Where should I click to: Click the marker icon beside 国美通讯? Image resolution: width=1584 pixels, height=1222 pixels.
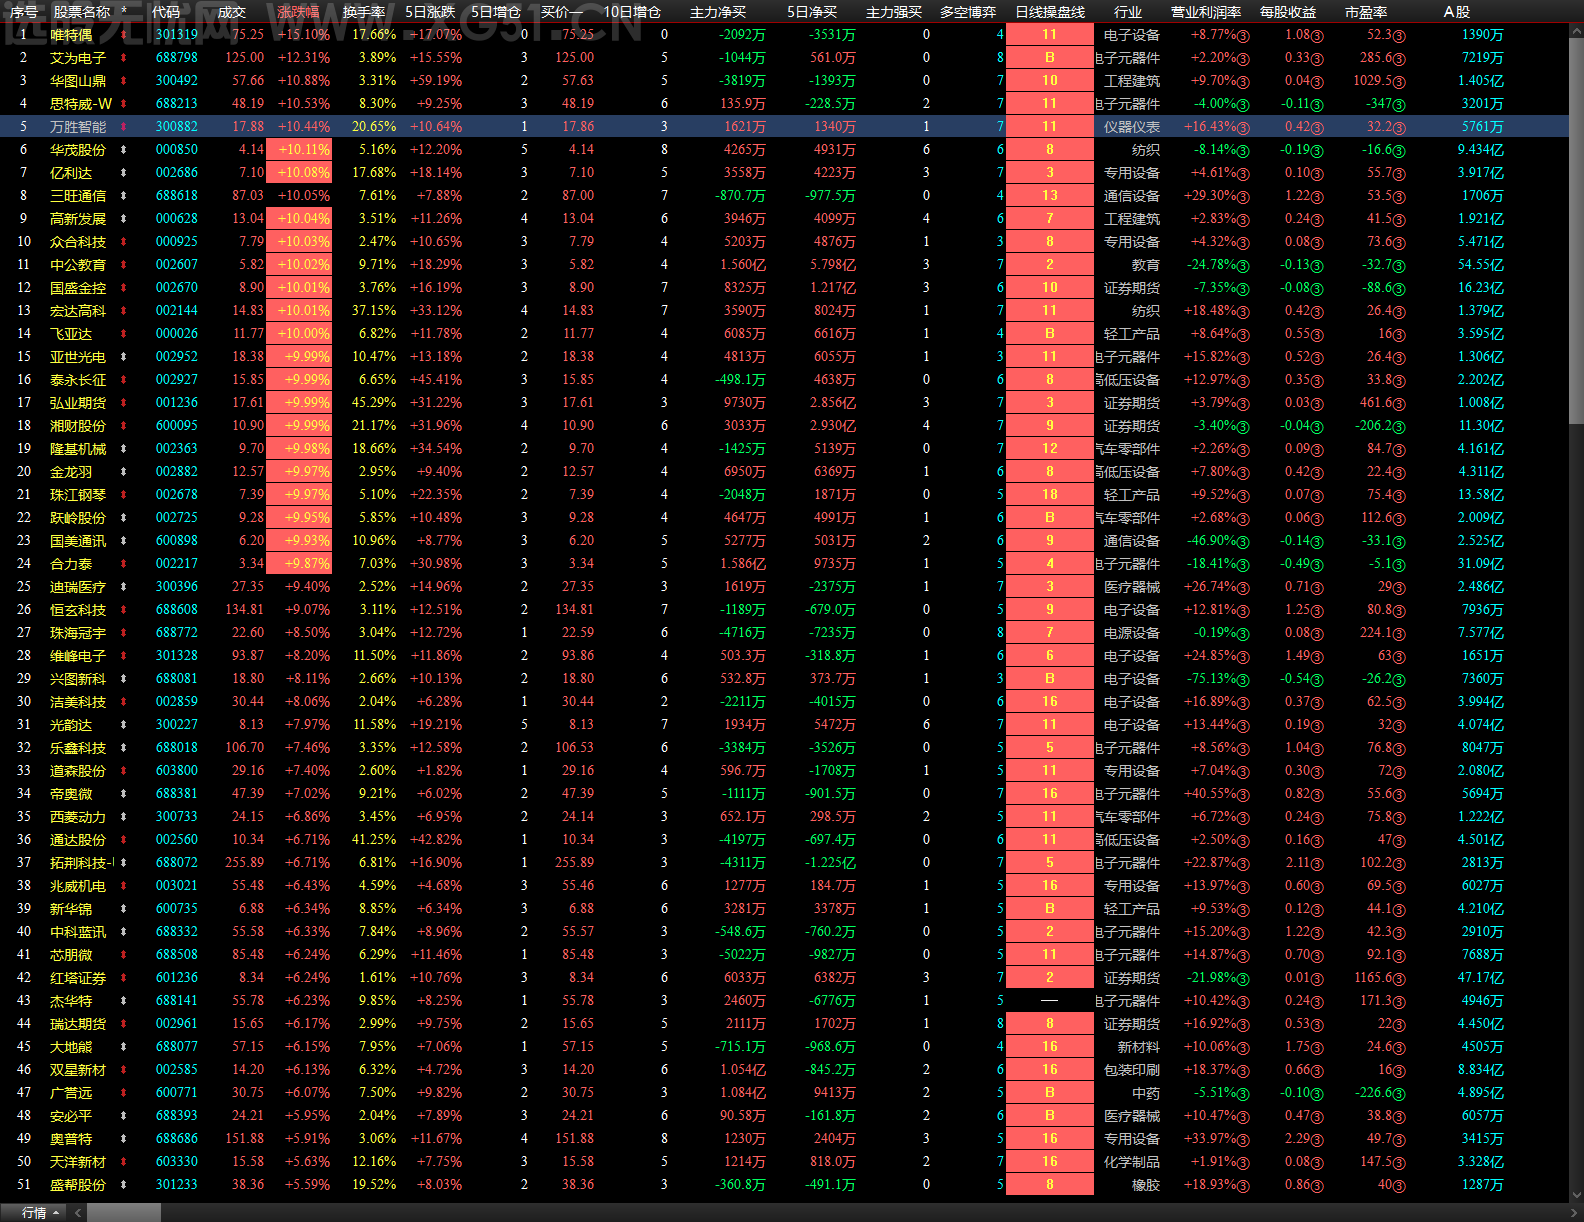tap(124, 541)
